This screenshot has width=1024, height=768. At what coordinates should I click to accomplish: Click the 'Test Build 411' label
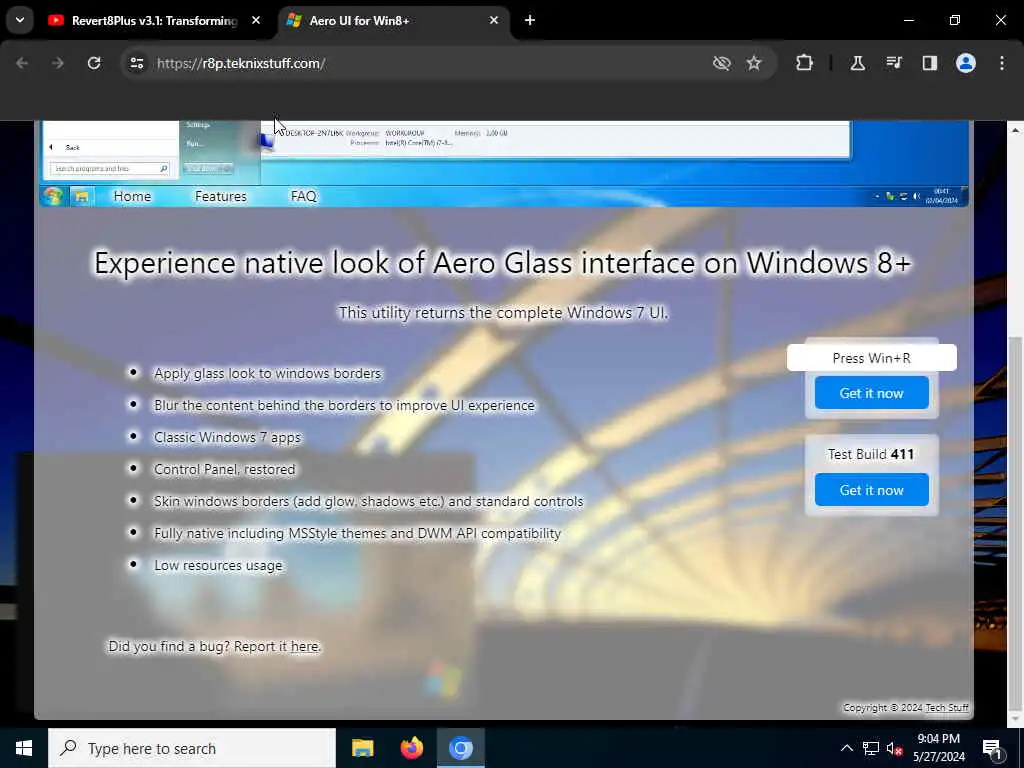pyautogui.click(x=871, y=454)
